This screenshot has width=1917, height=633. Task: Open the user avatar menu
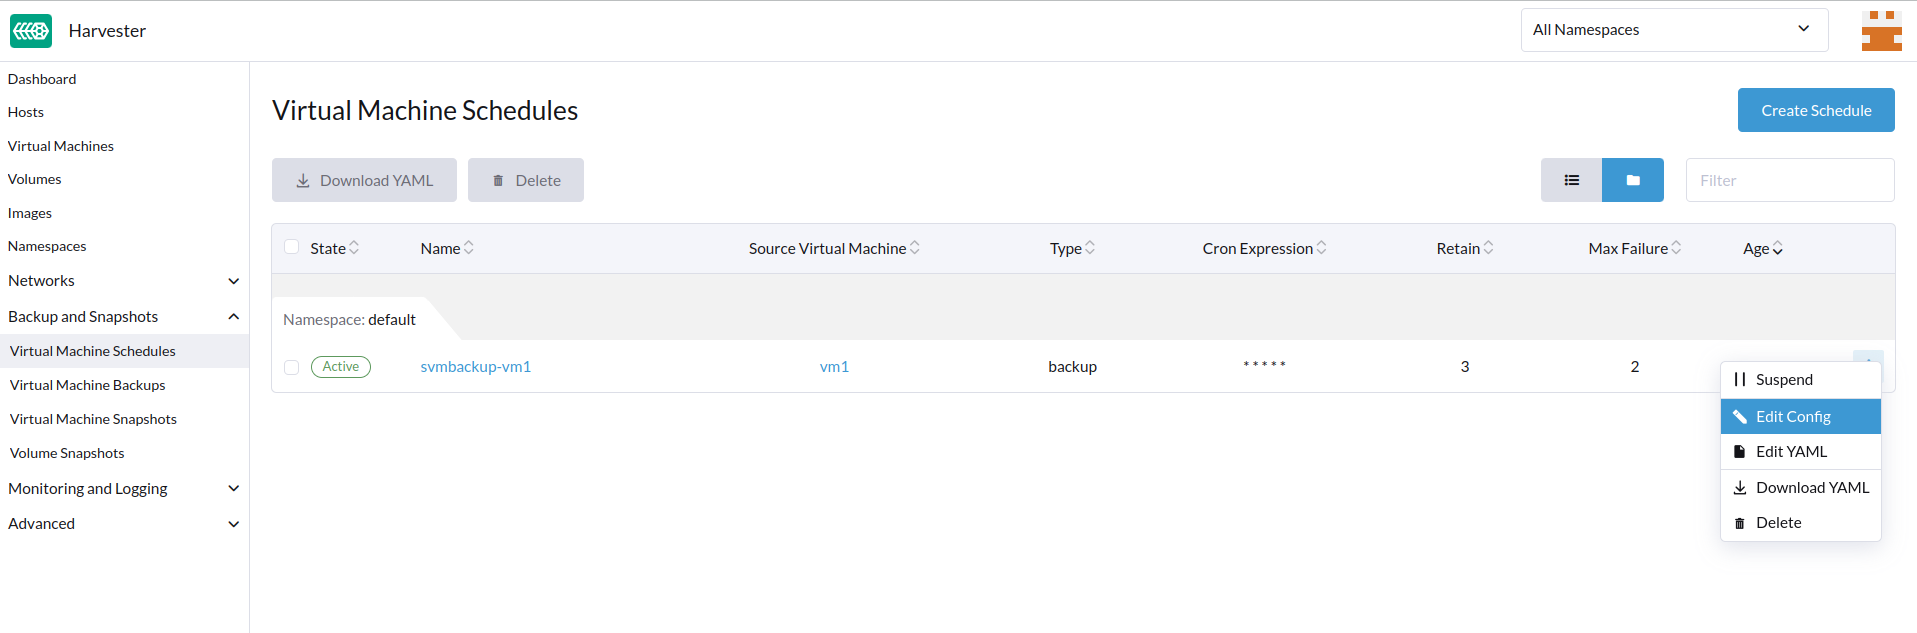tap(1880, 31)
